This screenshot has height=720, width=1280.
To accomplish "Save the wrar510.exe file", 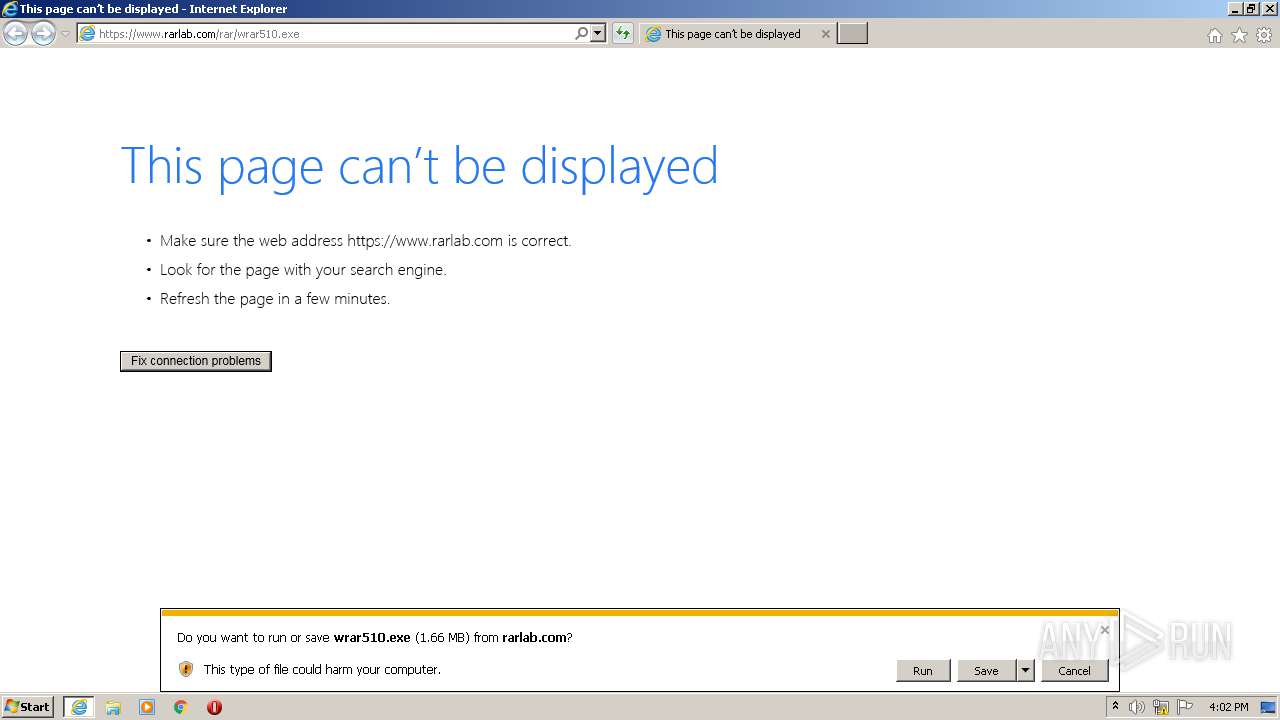I will [x=986, y=671].
